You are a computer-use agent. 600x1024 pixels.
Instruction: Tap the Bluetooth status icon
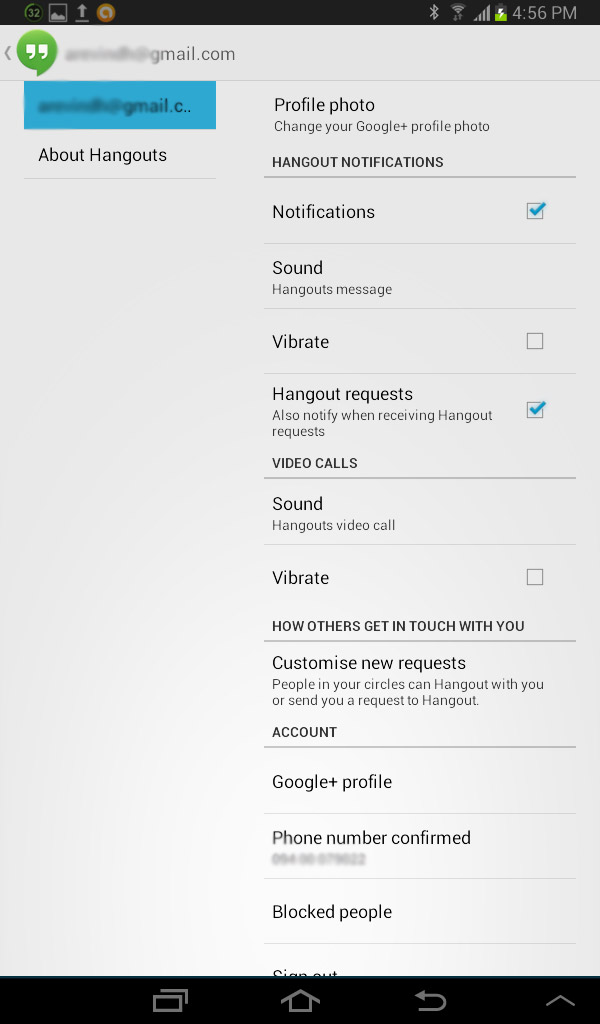(x=434, y=13)
